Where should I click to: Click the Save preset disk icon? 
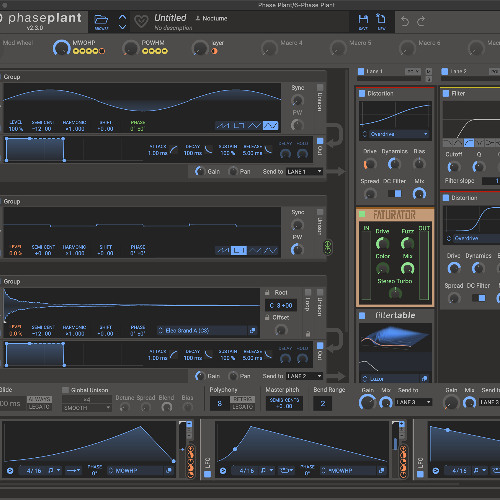[363, 19]
